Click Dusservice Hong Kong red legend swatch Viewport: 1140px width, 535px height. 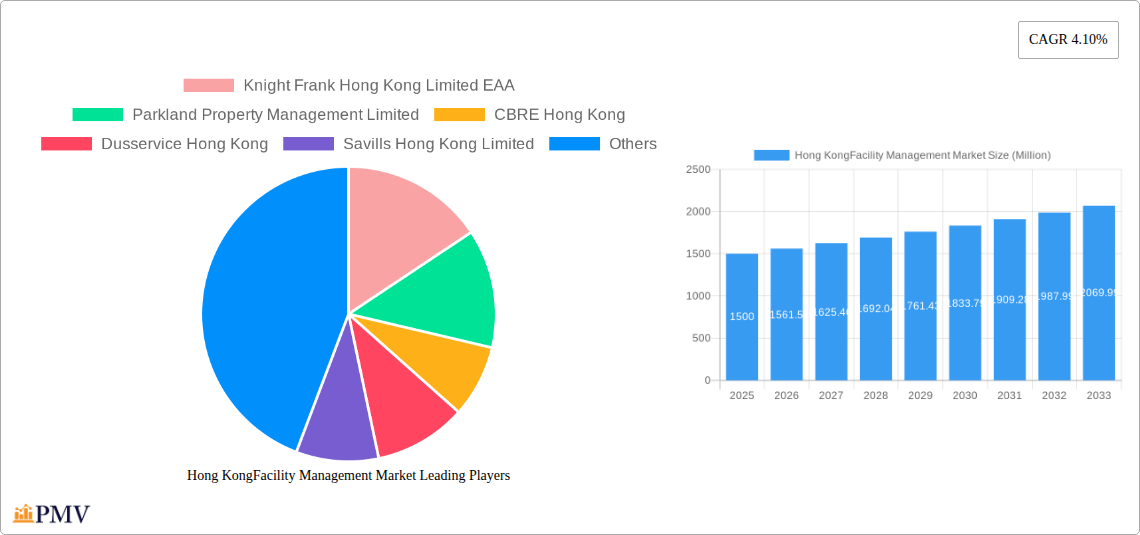(66, 144)
